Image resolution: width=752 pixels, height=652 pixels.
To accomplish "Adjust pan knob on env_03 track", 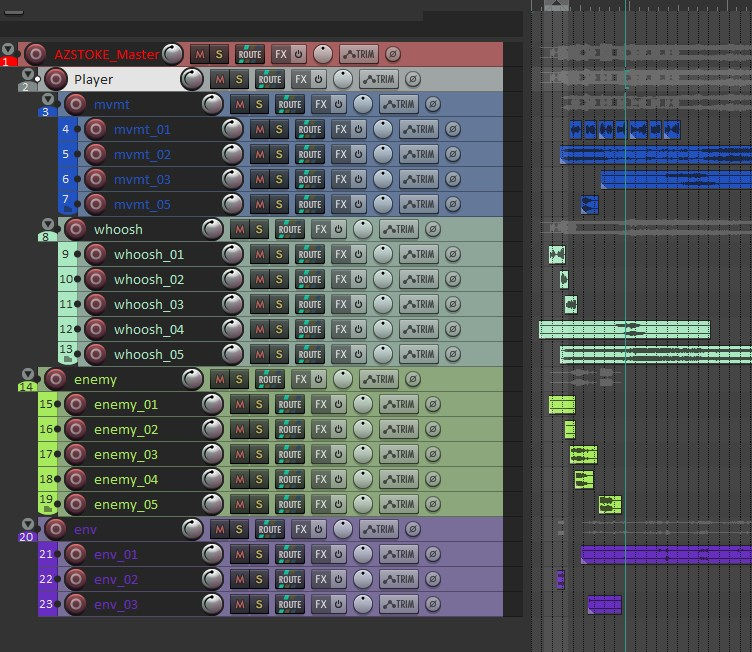I will tap(363, 604).
